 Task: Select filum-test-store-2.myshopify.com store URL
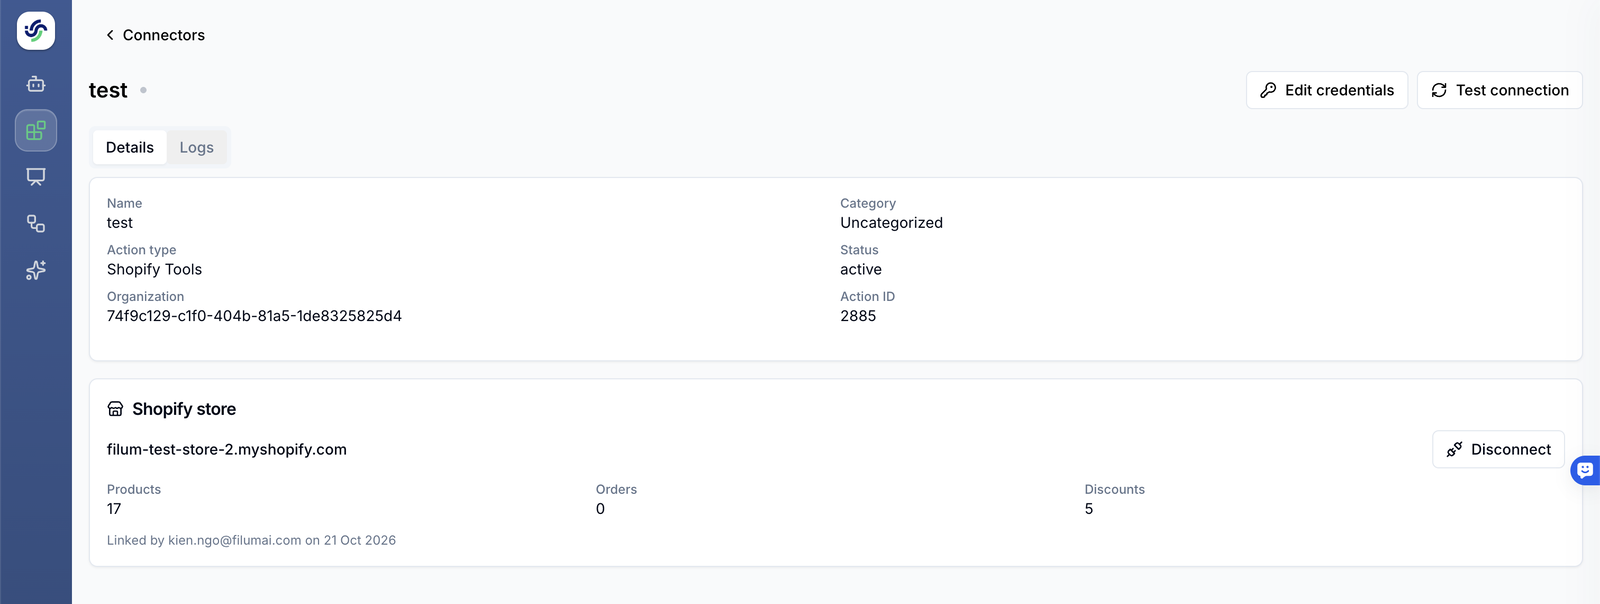227,450
